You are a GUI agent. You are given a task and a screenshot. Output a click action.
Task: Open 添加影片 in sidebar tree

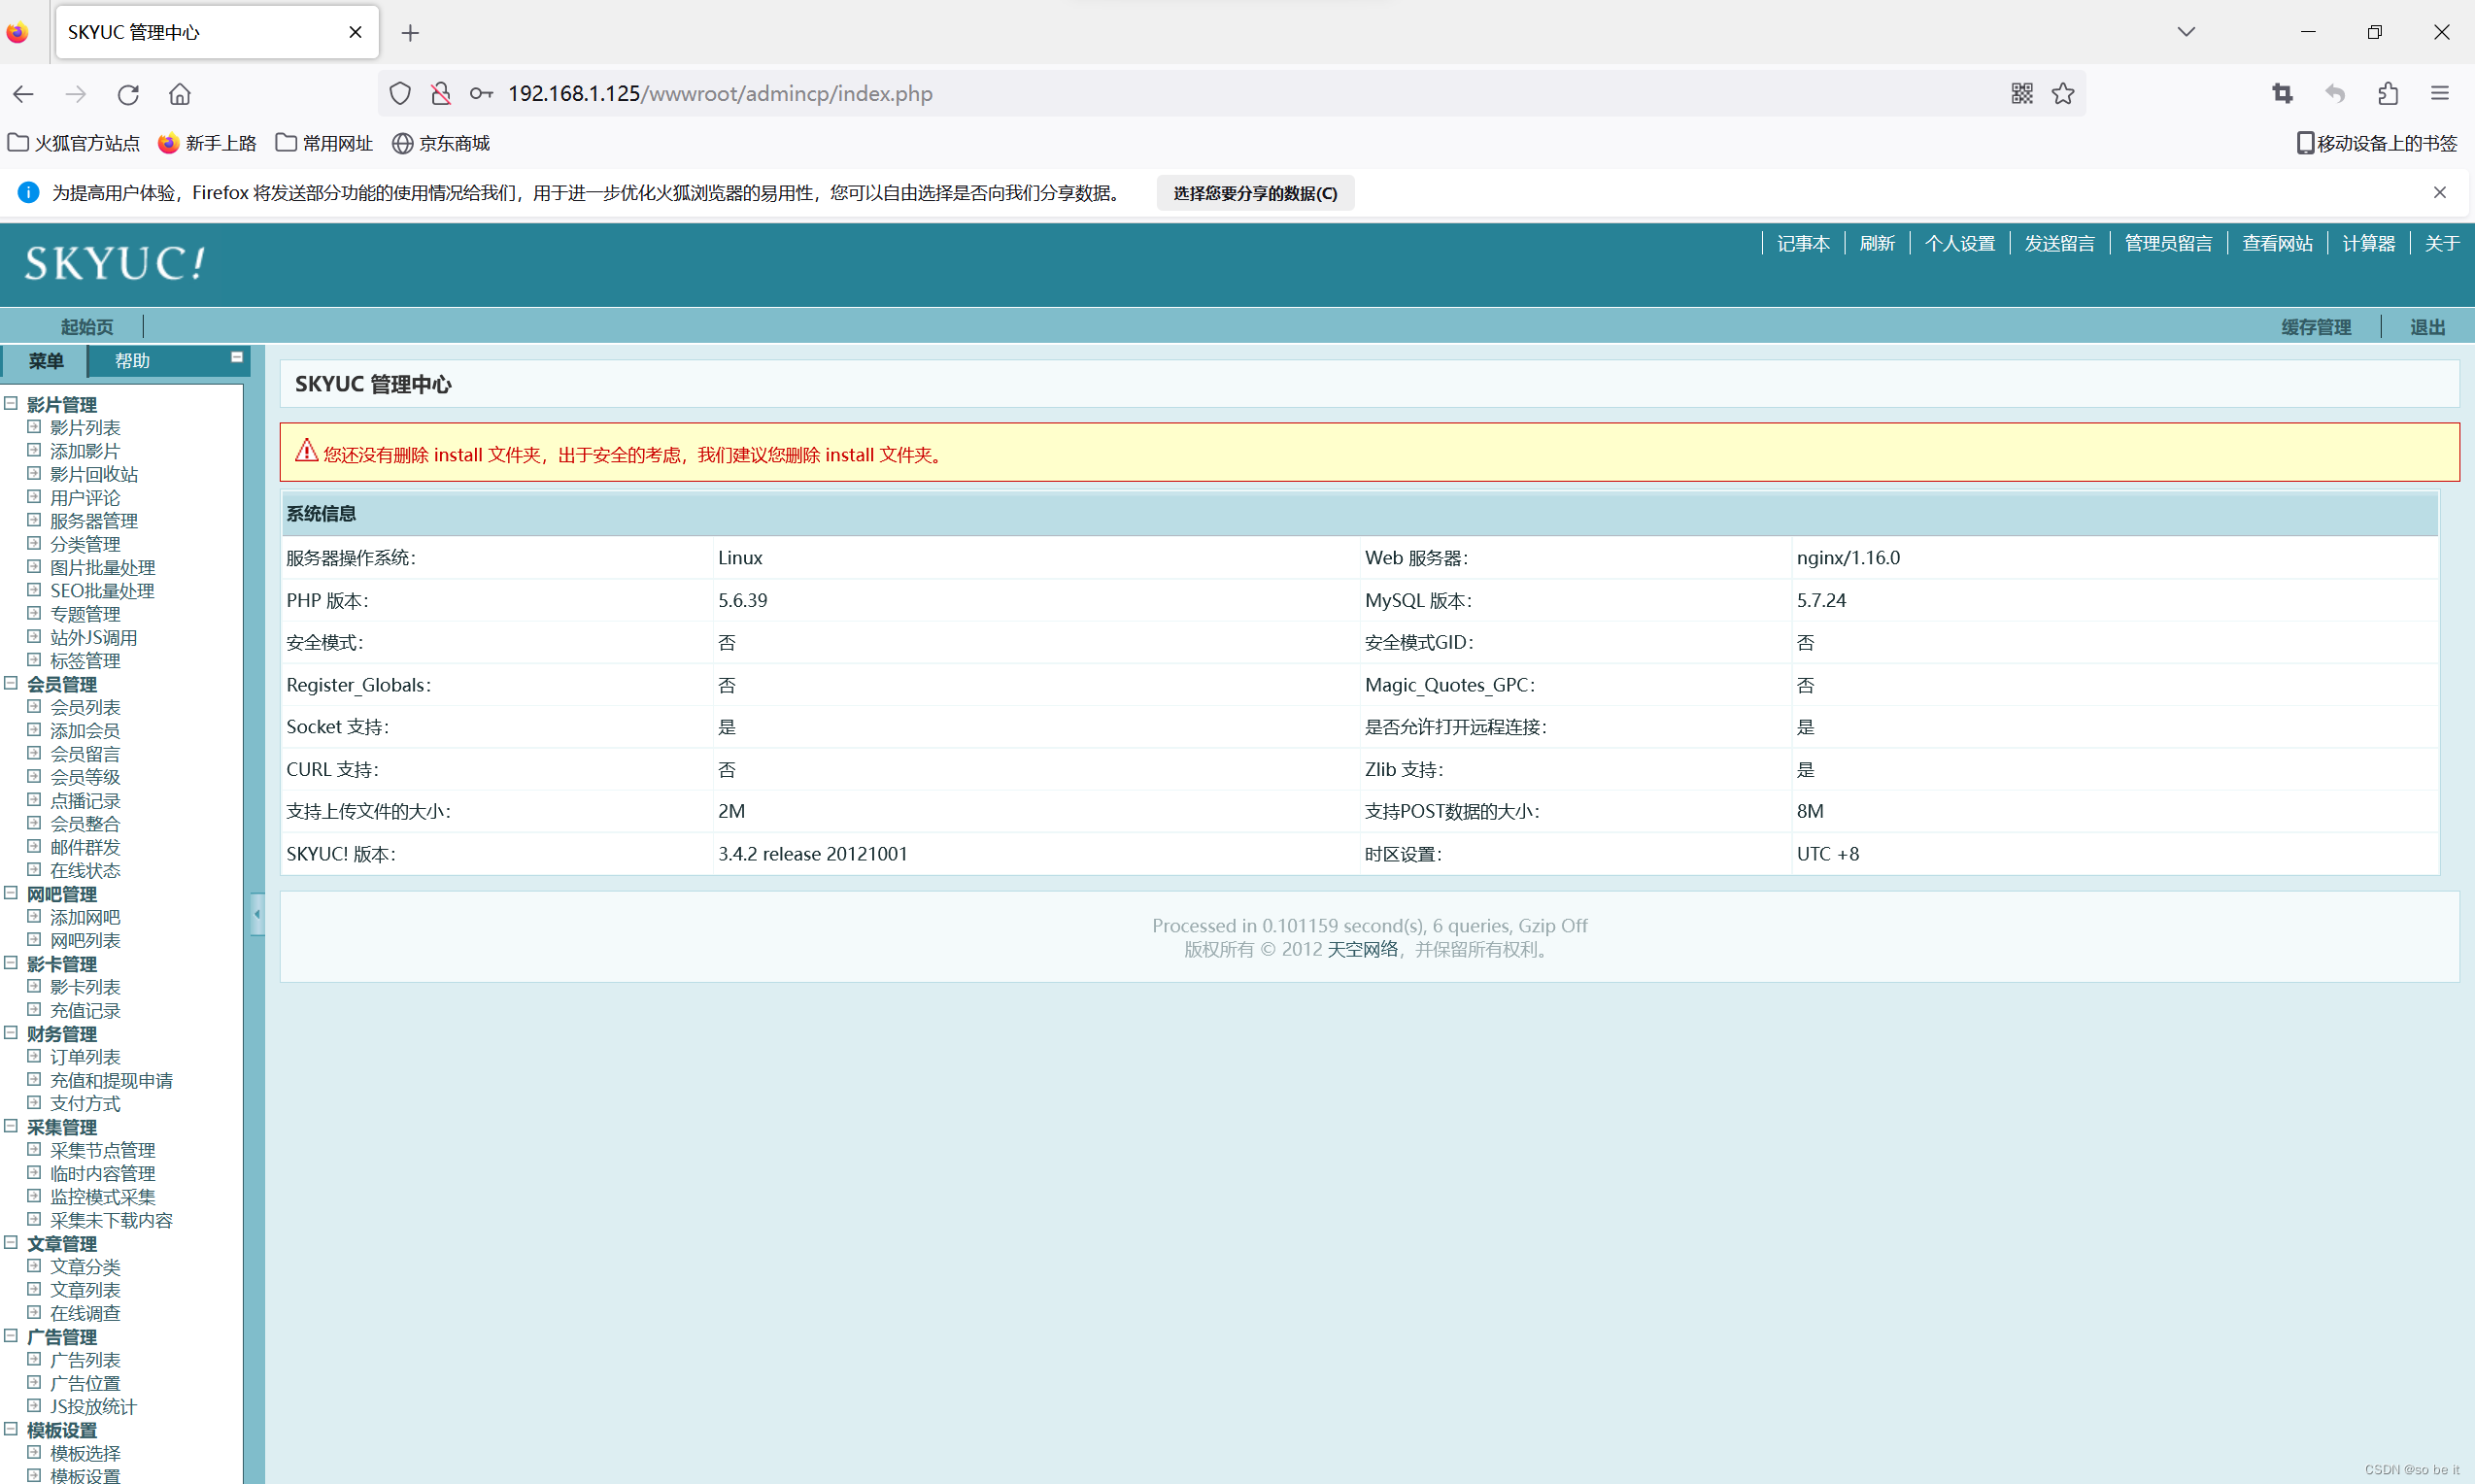[85, 451]
